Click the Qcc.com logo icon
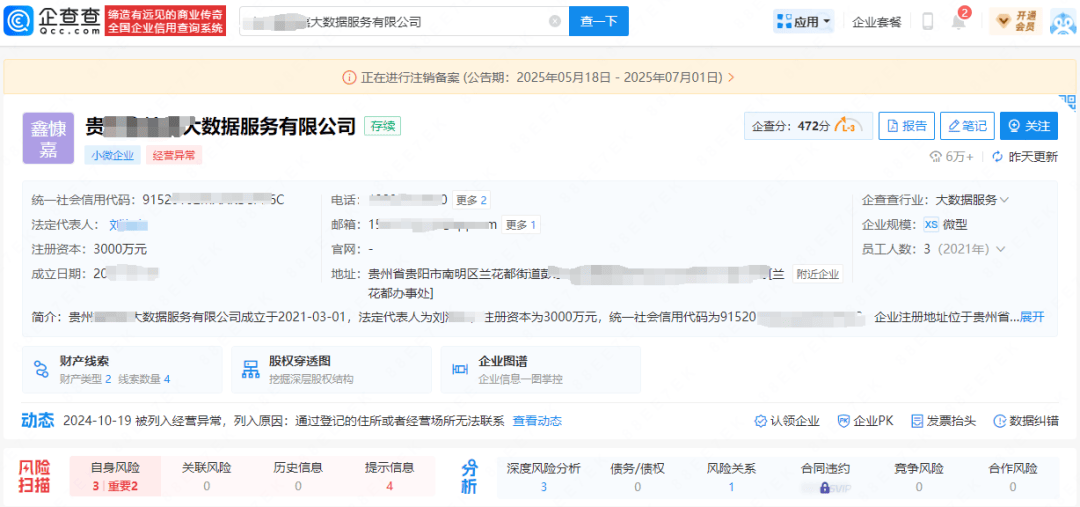 point(22,21)
